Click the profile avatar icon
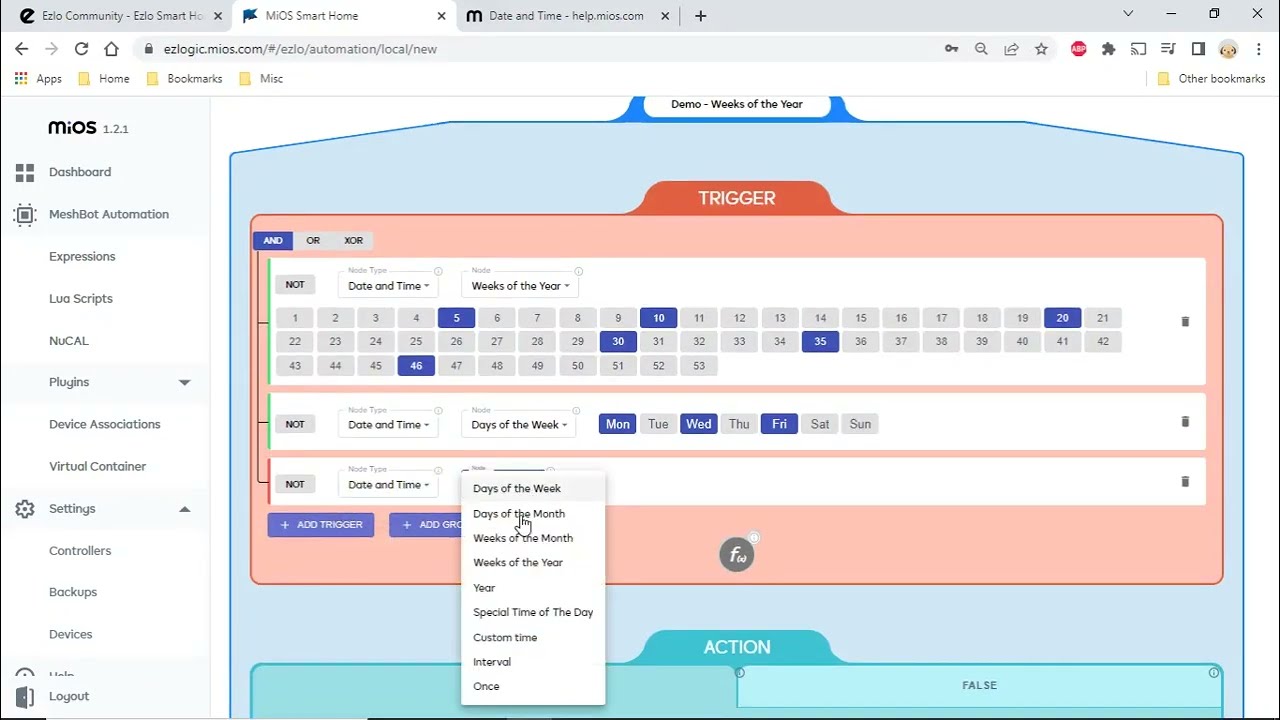This screenshot has height=720, width=1280. (1228, 48)
